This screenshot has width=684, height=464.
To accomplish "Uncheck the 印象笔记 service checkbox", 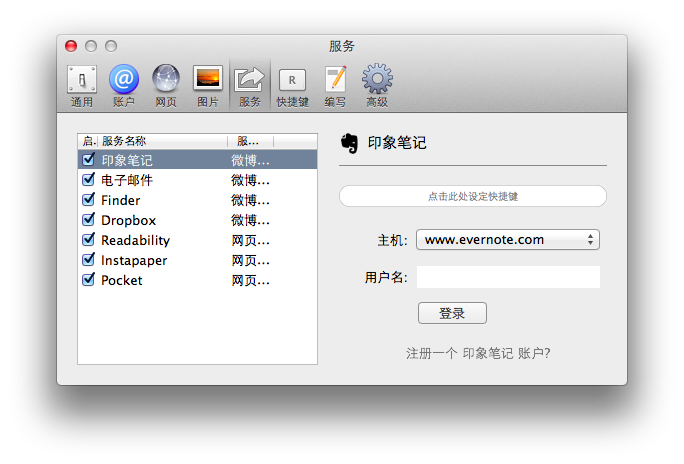I will point(89,160).
